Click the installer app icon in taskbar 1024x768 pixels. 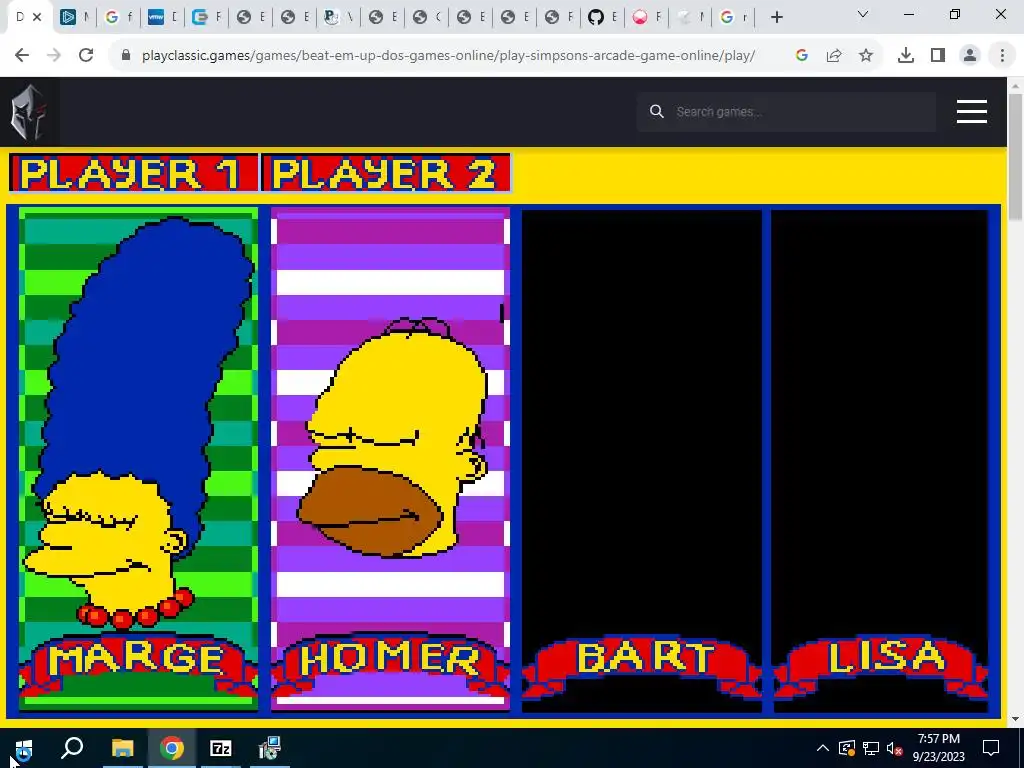[270, 748]
